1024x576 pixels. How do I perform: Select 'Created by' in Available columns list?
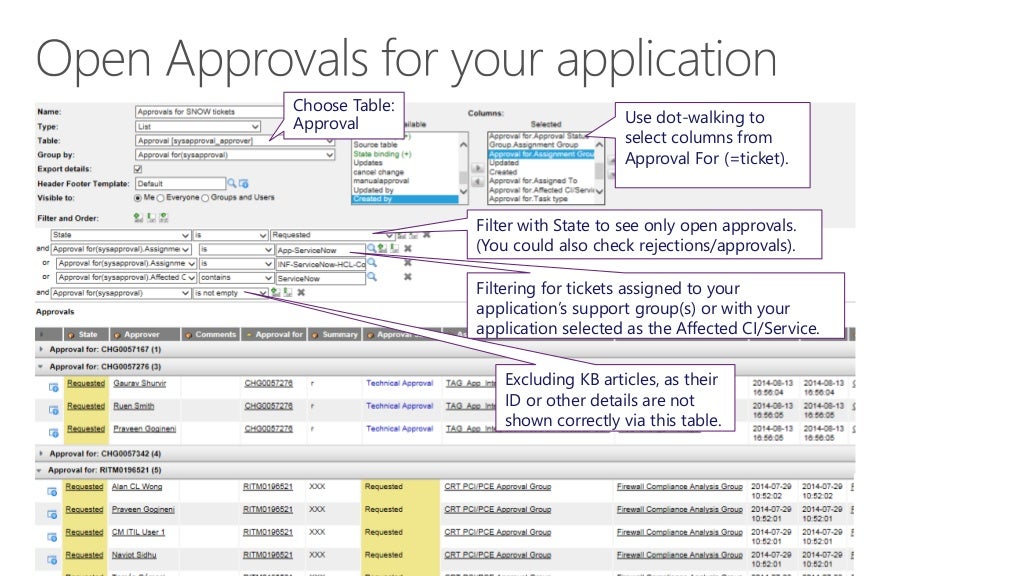pyautogui.click(x=405, y=199)
